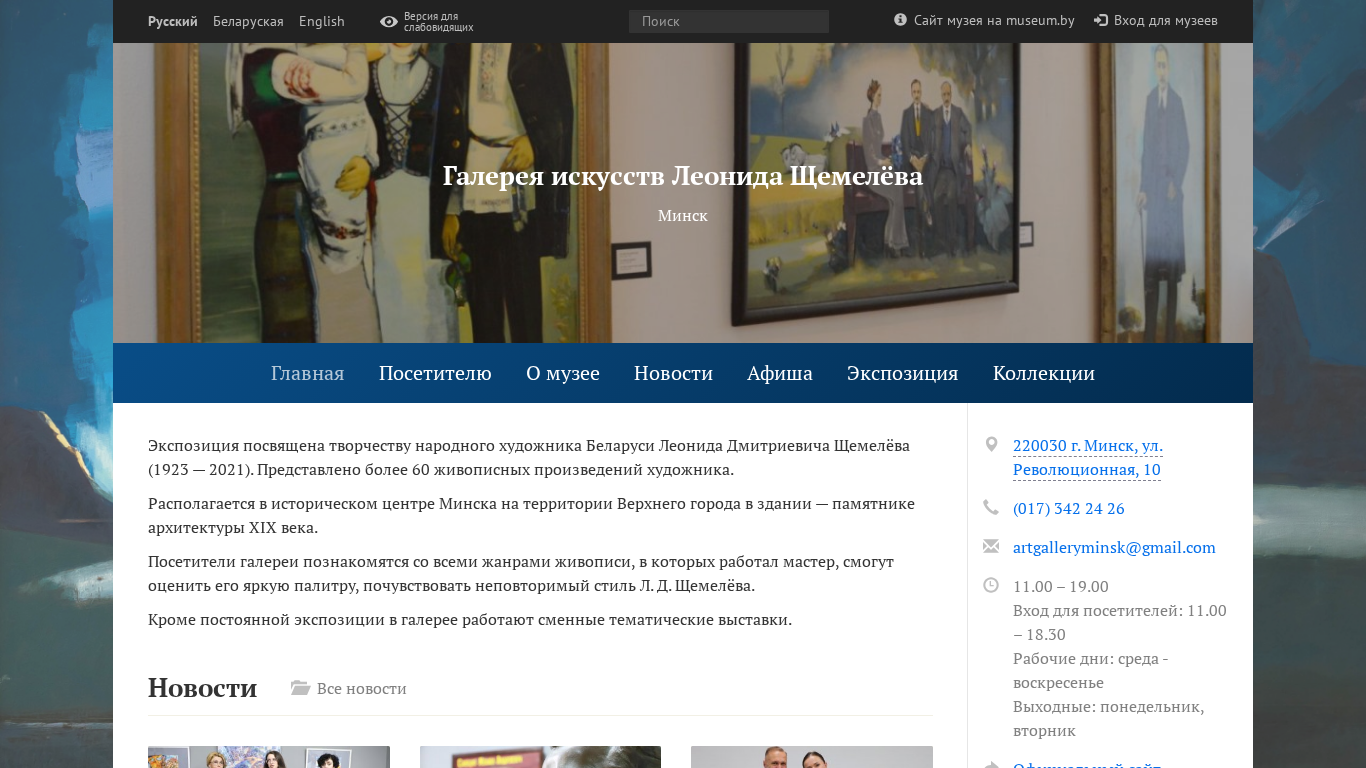Open the Главная navigation item

click(x=307, y=373)
